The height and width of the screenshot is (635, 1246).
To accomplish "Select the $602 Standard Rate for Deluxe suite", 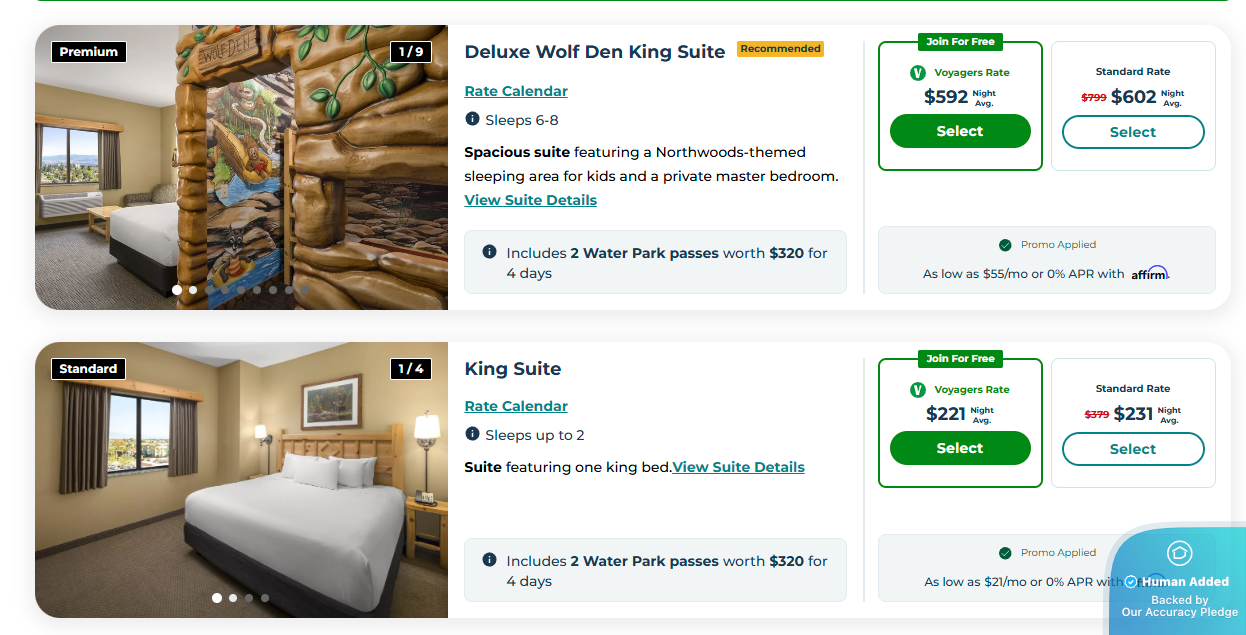I will coord(1132,131).
